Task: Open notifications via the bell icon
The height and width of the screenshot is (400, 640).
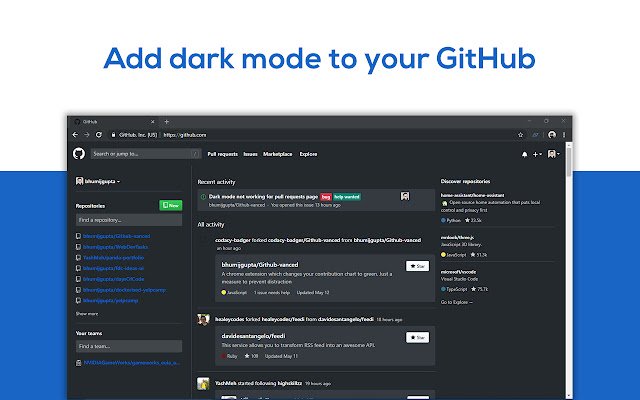Action: tap(524, 154)
